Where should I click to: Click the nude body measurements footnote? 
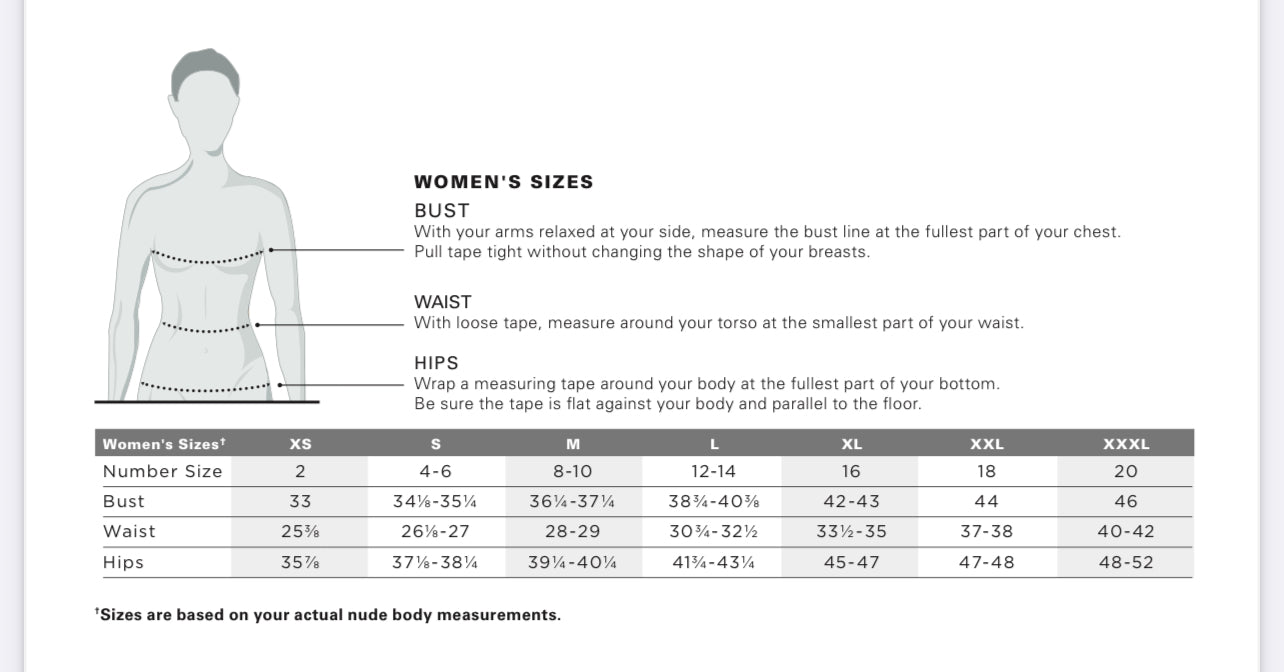[x=328, y=615]
